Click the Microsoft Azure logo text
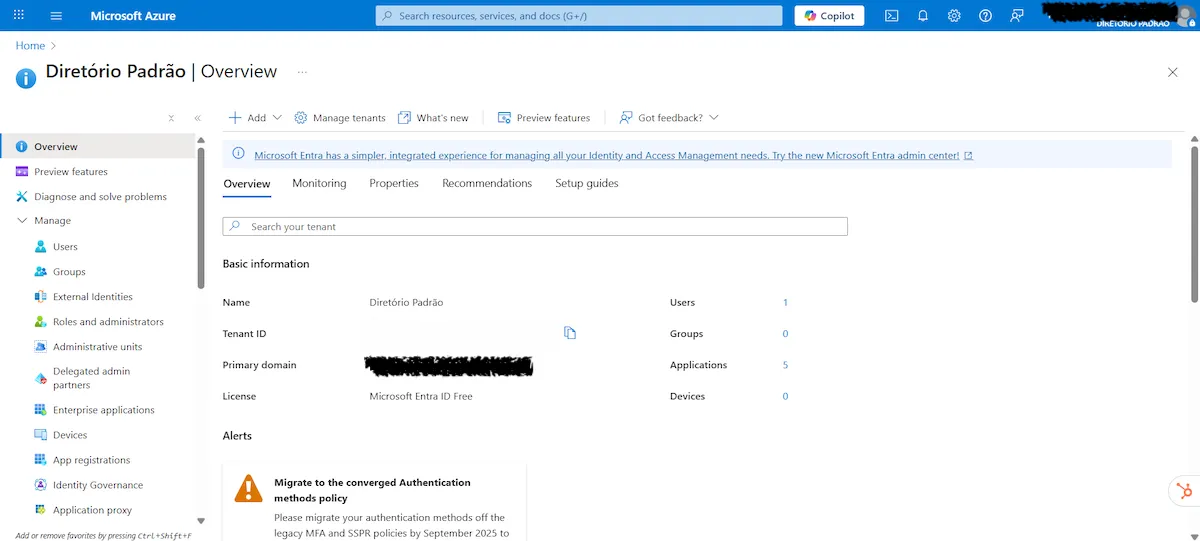 pyautogui.click(x=131, y=16)
